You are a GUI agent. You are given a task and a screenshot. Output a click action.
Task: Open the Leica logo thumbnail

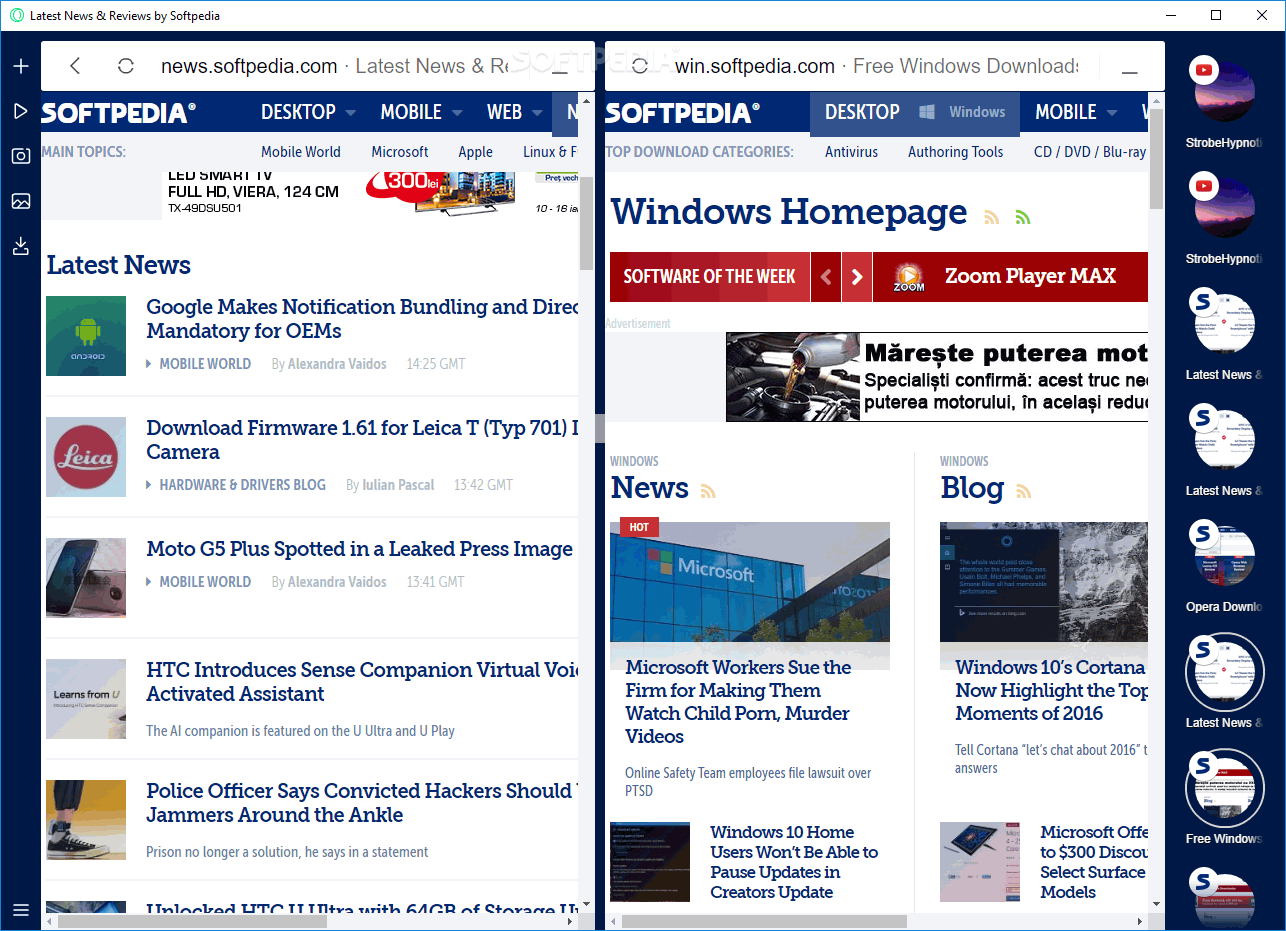pos(86,457)
